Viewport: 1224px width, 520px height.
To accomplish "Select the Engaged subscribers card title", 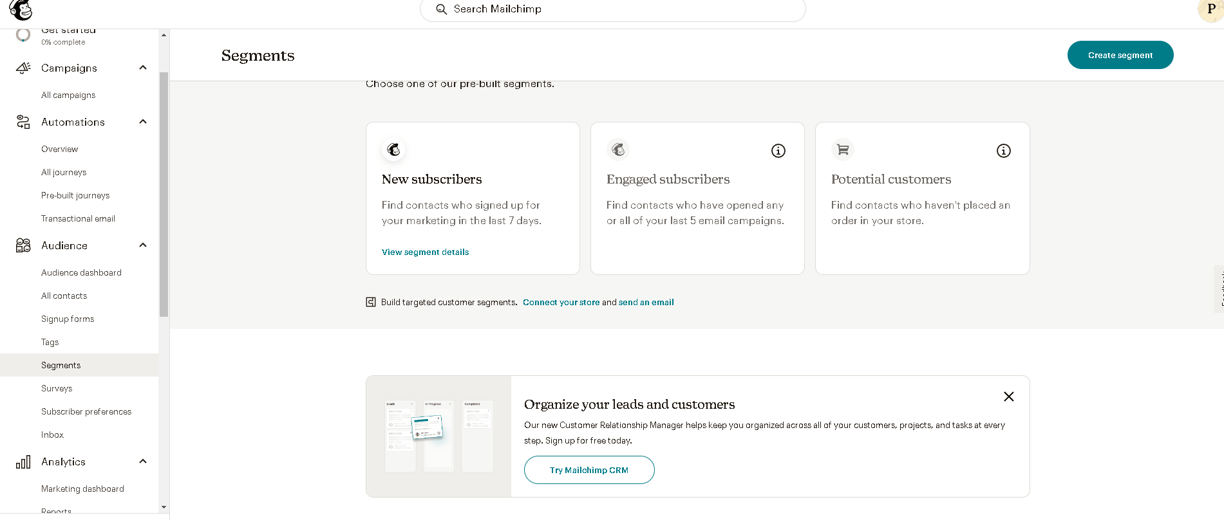I will 668,179.
